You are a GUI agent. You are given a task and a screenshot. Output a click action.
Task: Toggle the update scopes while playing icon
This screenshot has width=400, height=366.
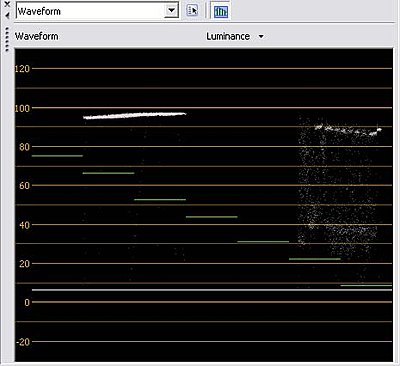click(x=221, y=11)
